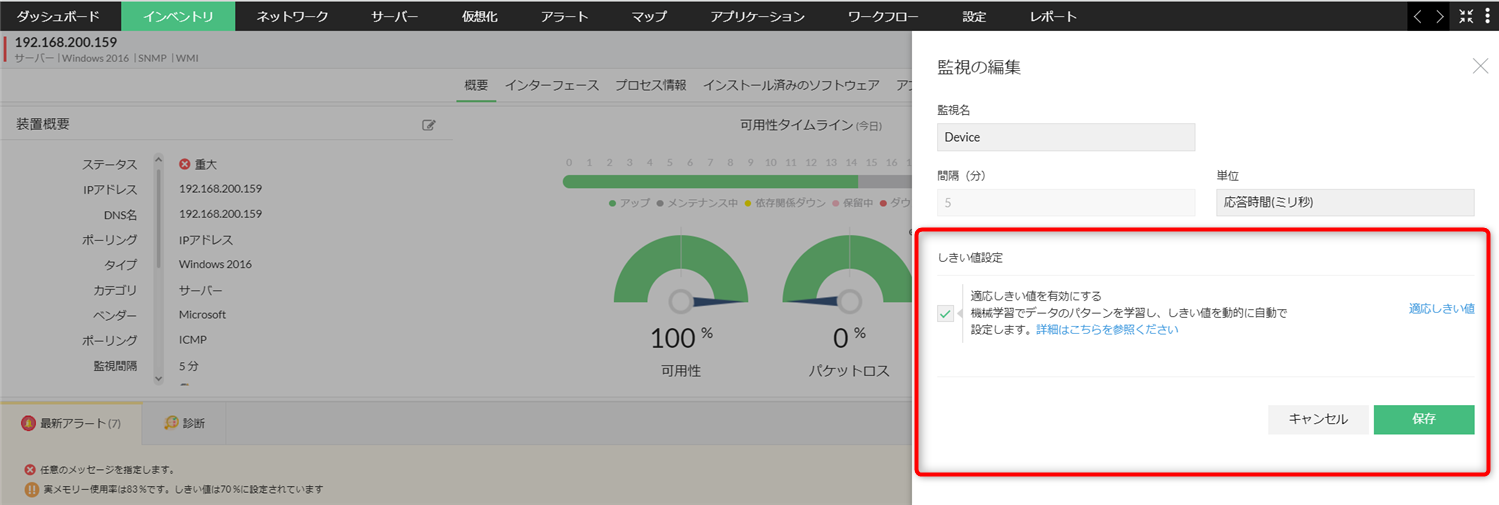Open the サーバー menu
This screenshot has height=505, width=1499.
[x=395, y=16]
